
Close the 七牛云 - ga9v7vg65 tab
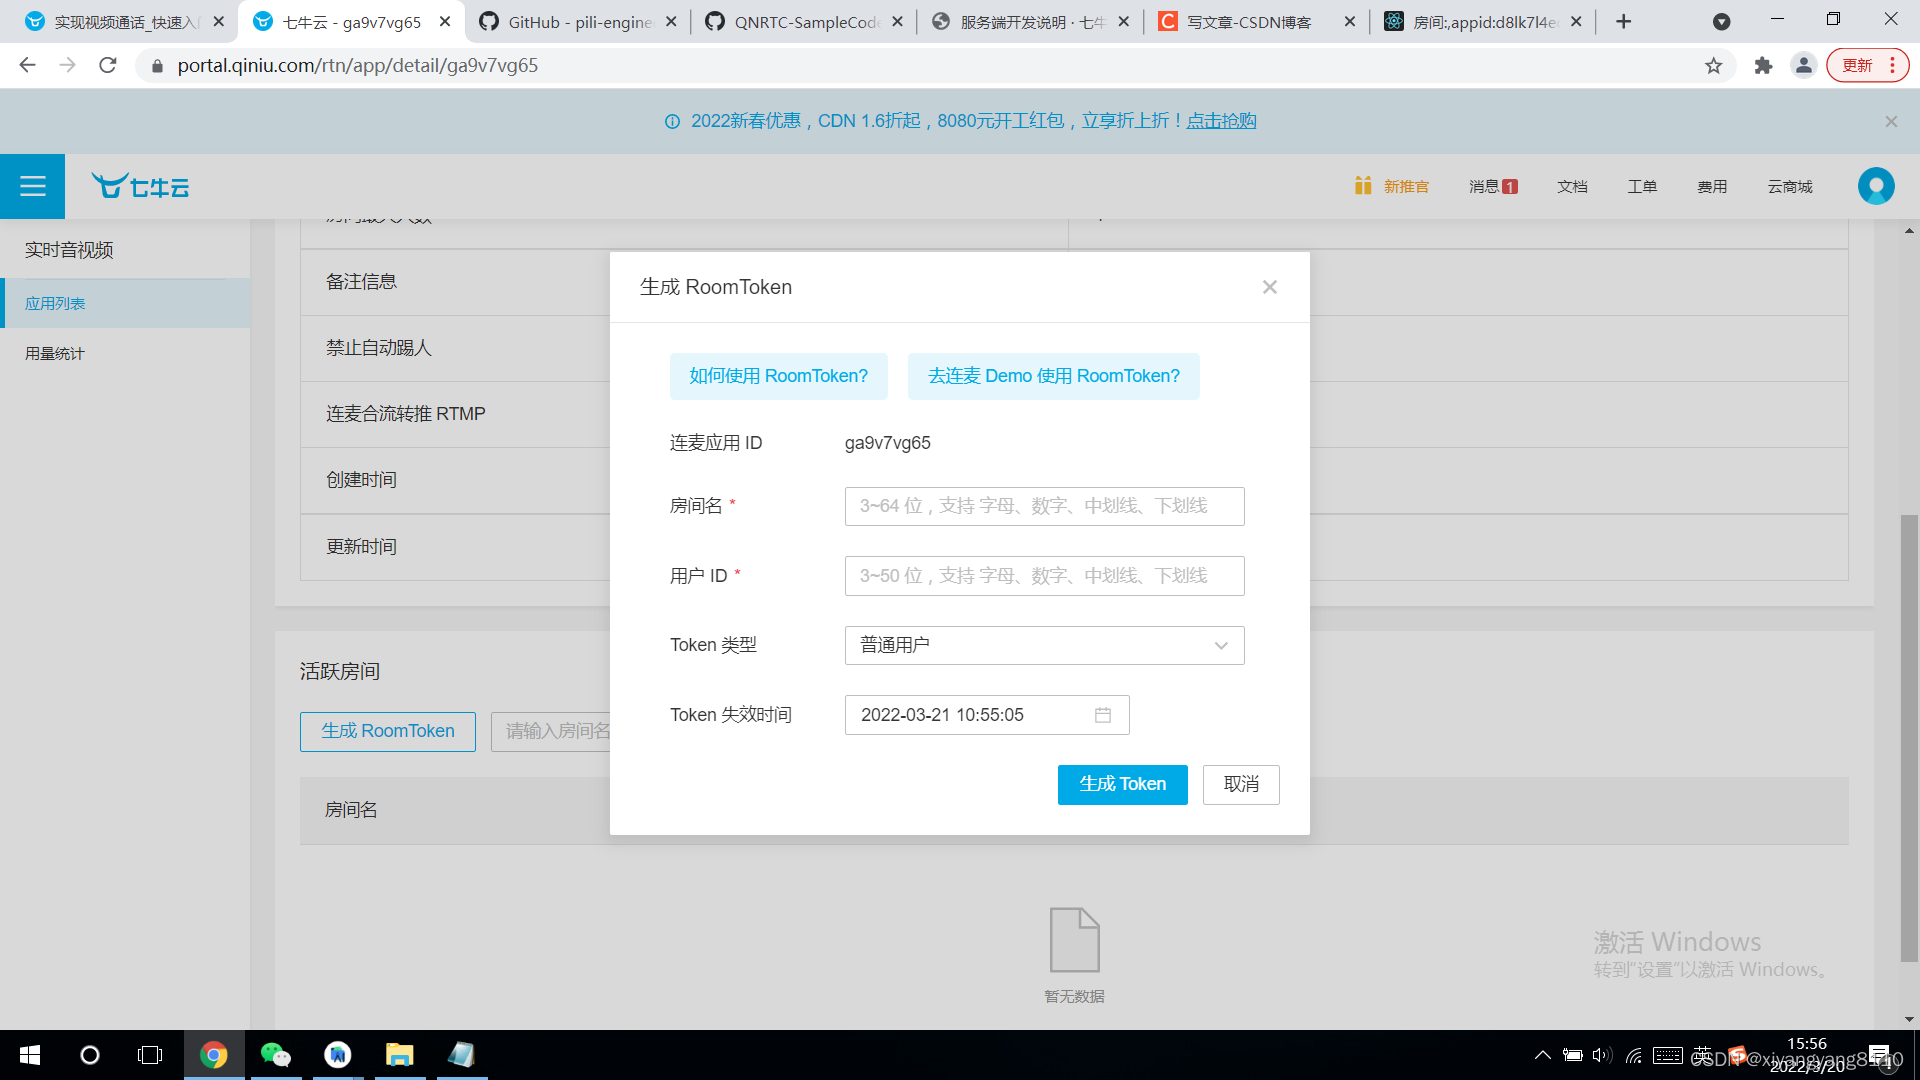pos(445,21)
